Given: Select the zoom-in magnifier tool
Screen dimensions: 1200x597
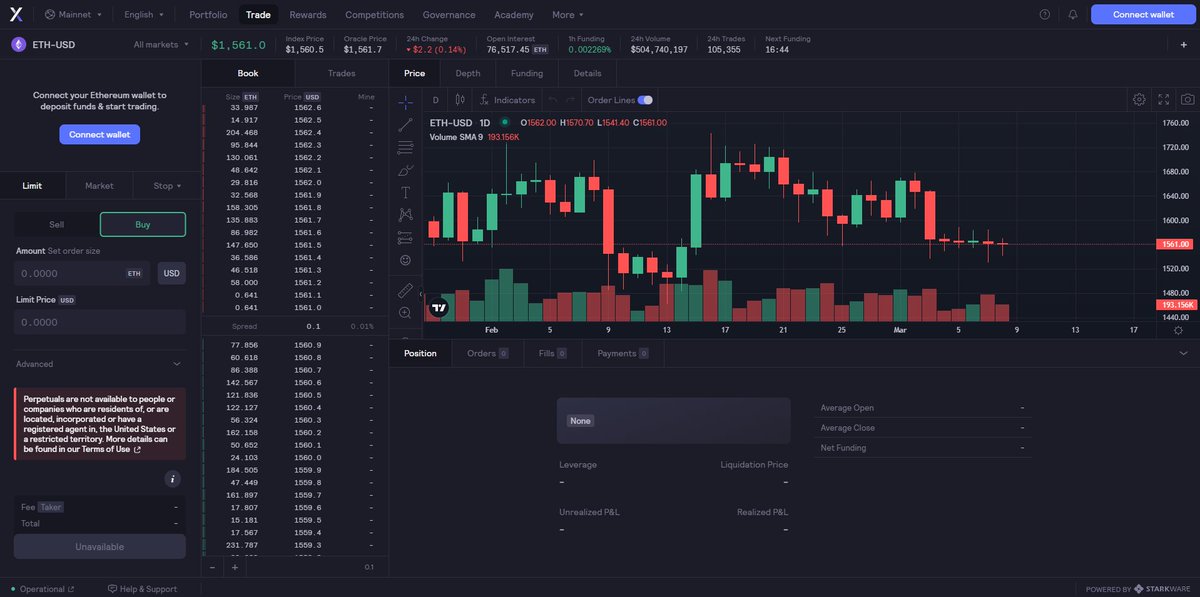Looking at the screenshot, I should pos(405,313).
